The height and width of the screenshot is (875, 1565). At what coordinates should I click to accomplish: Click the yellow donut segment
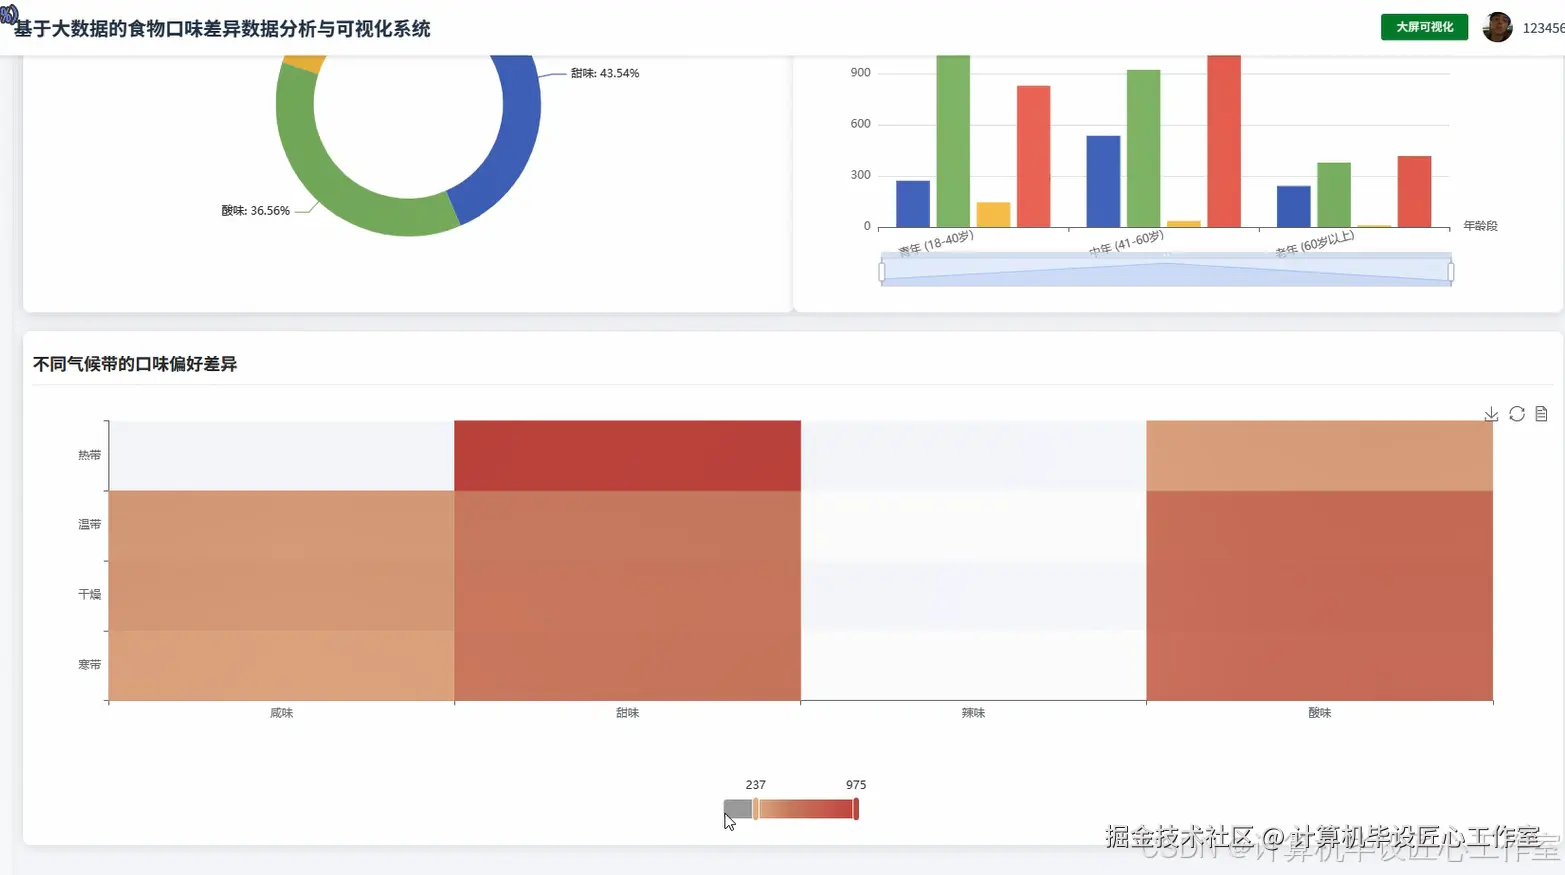pos(305,63)
